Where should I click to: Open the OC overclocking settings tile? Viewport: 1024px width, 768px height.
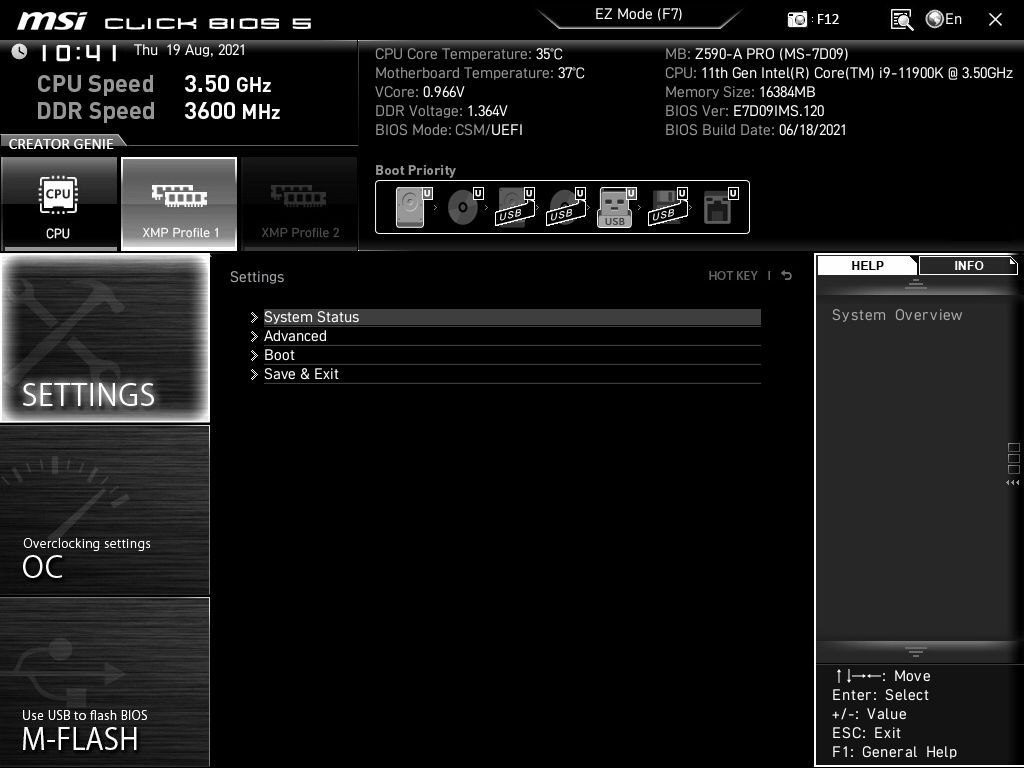point(105,510)
